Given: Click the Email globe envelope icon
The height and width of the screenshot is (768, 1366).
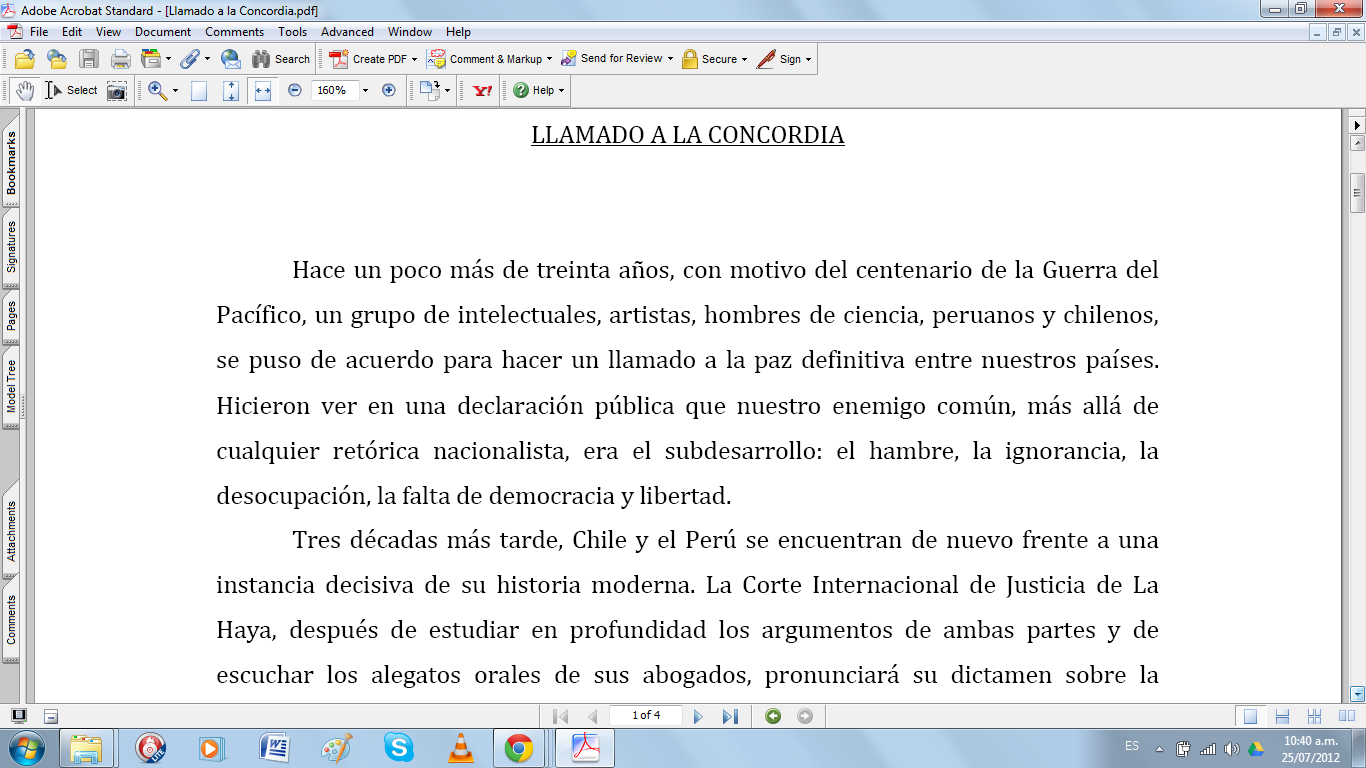Looking at the screenshot, I should pyautogui.click(x=231, y=59).
